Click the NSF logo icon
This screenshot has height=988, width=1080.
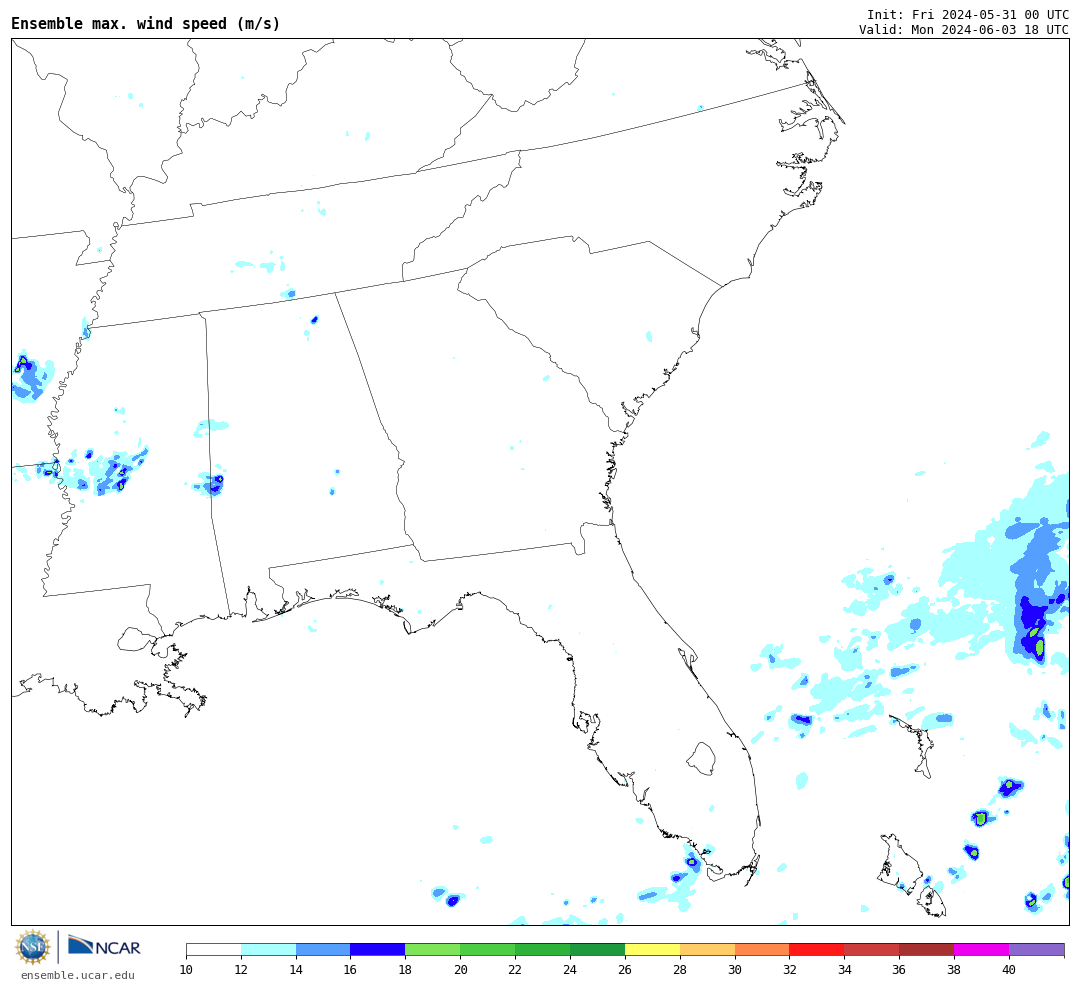32,947
